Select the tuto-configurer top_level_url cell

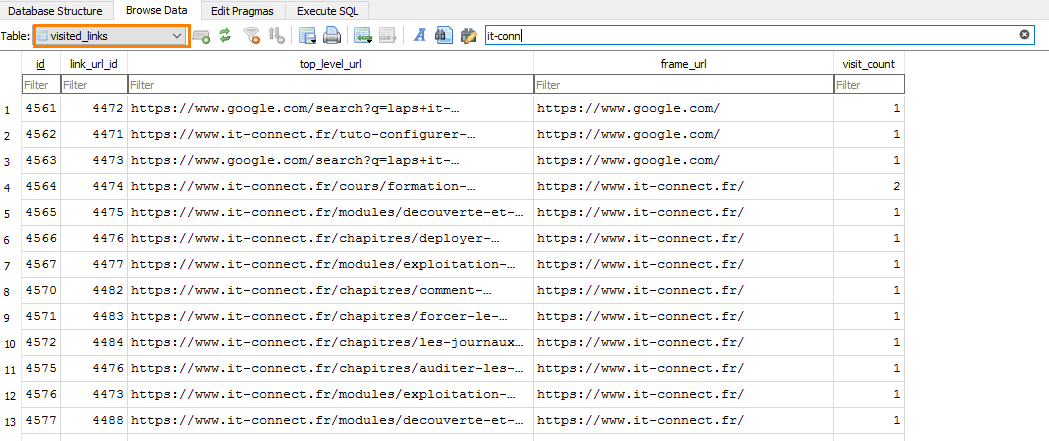[x=330, y=134]
